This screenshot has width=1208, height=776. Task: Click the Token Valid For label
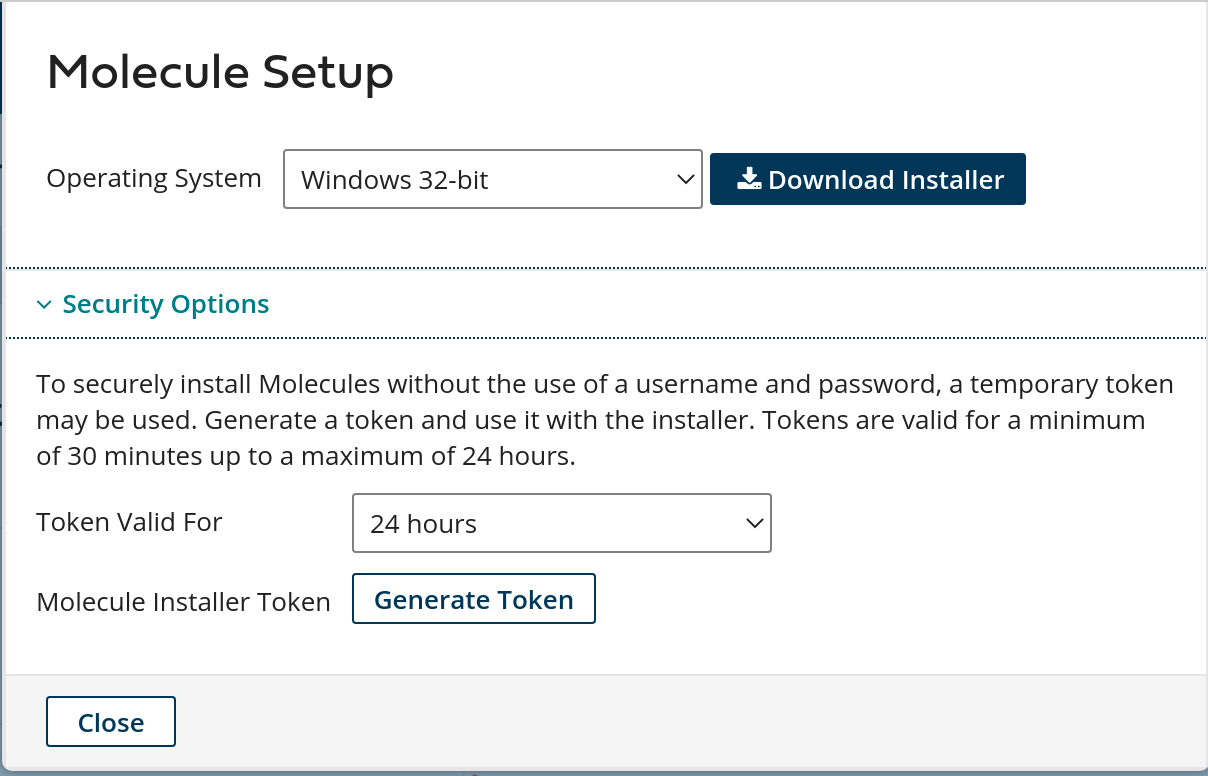[x=129, y=522]
